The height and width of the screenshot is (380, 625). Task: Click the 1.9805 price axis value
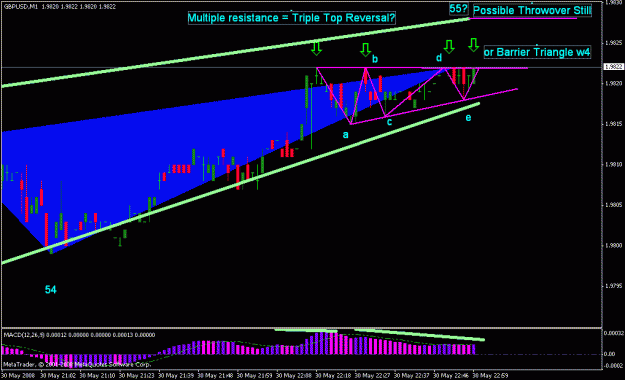coord(614,205)
